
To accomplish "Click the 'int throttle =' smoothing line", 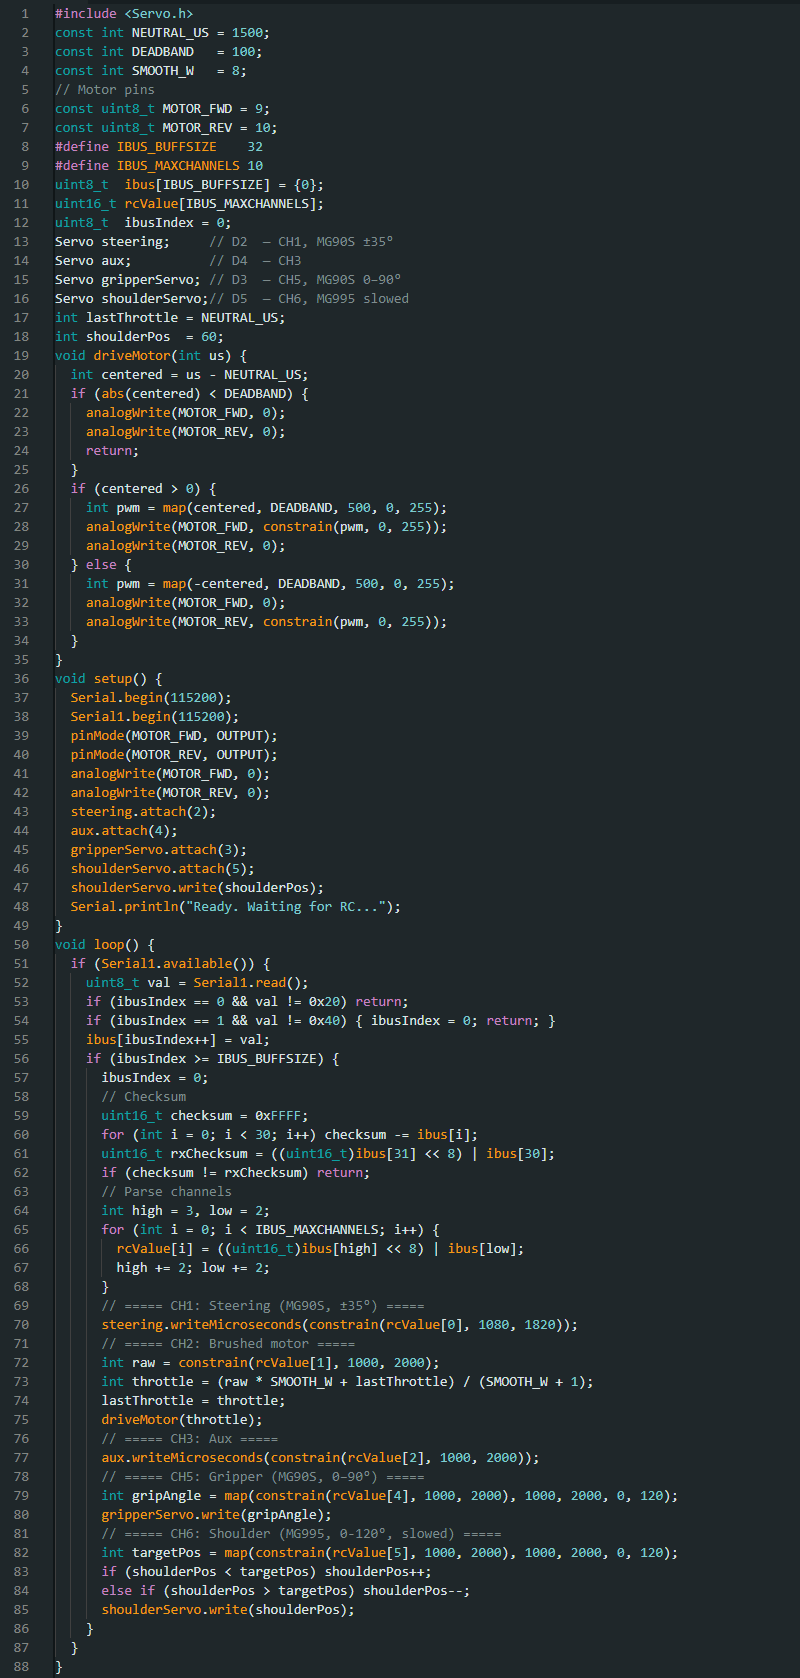I will click(347, 1382).
